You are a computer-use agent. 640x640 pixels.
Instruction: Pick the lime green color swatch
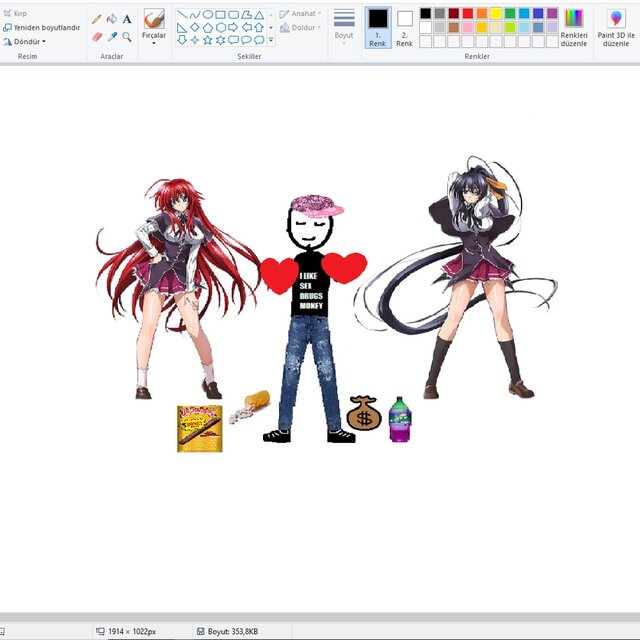tap(510, 27)
